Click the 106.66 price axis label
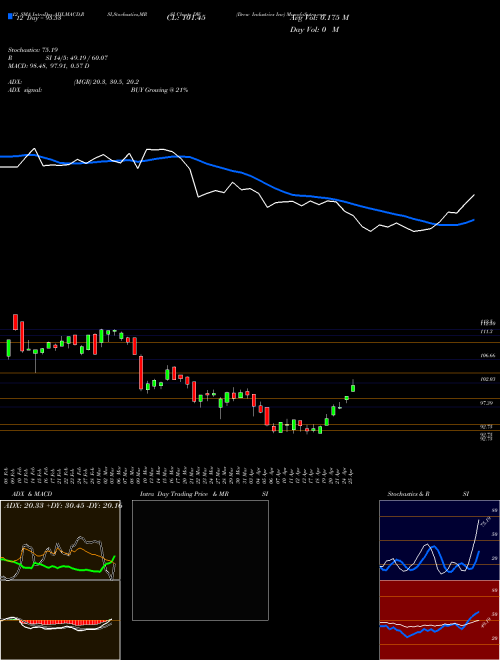This screenshot has width=500, height=660. pos(487,356)
